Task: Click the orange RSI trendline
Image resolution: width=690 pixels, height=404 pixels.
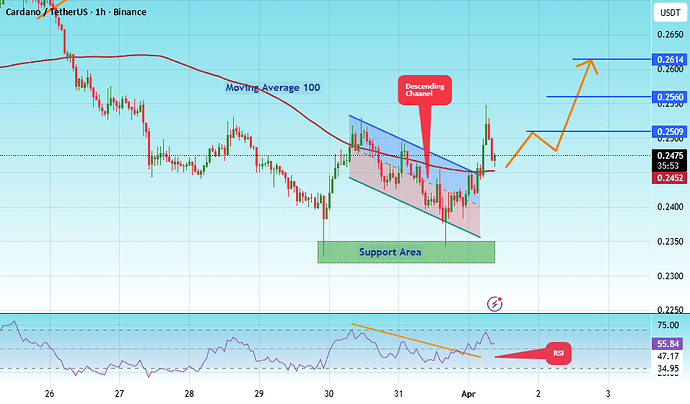Action: (416, 341)
